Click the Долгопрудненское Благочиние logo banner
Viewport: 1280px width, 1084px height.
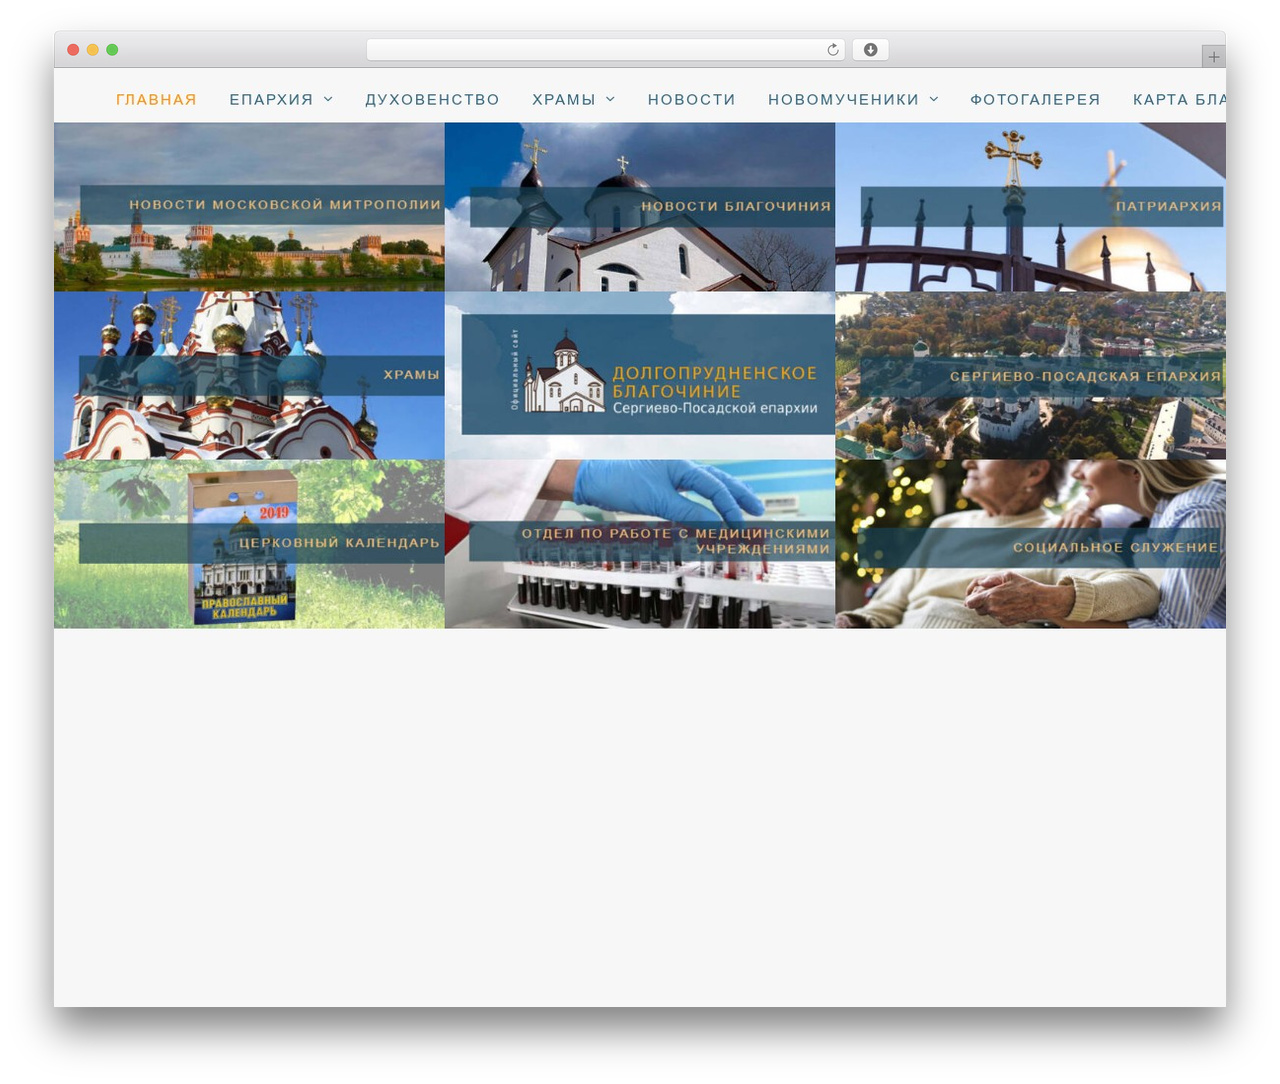(648, 375)
